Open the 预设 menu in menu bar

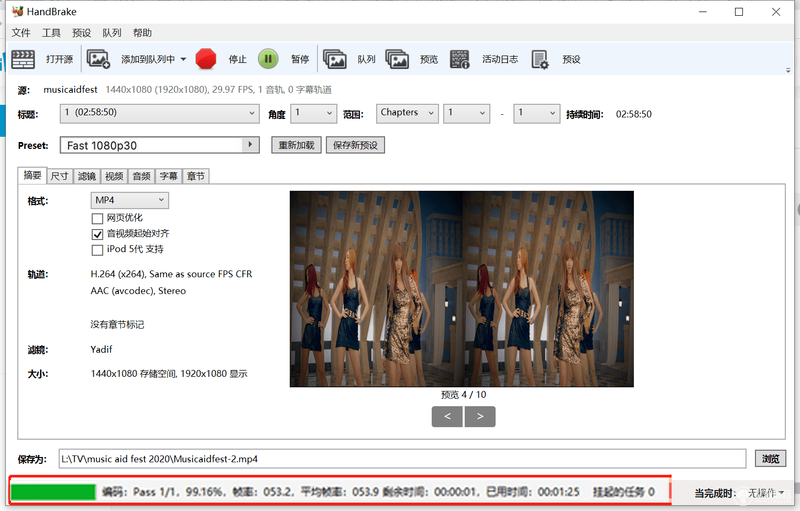[x=82, y=33]
